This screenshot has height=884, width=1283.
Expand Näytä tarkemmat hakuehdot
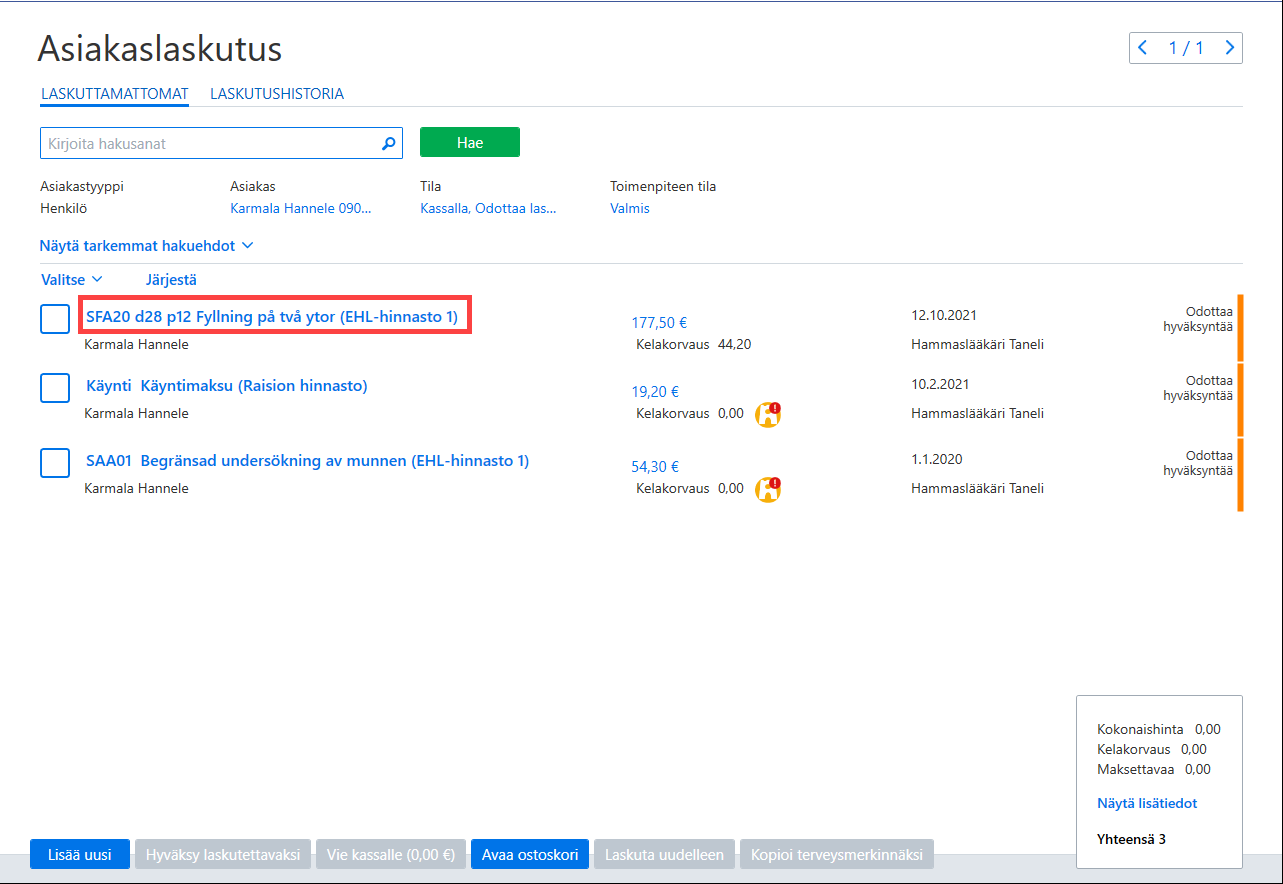(146, 245)
